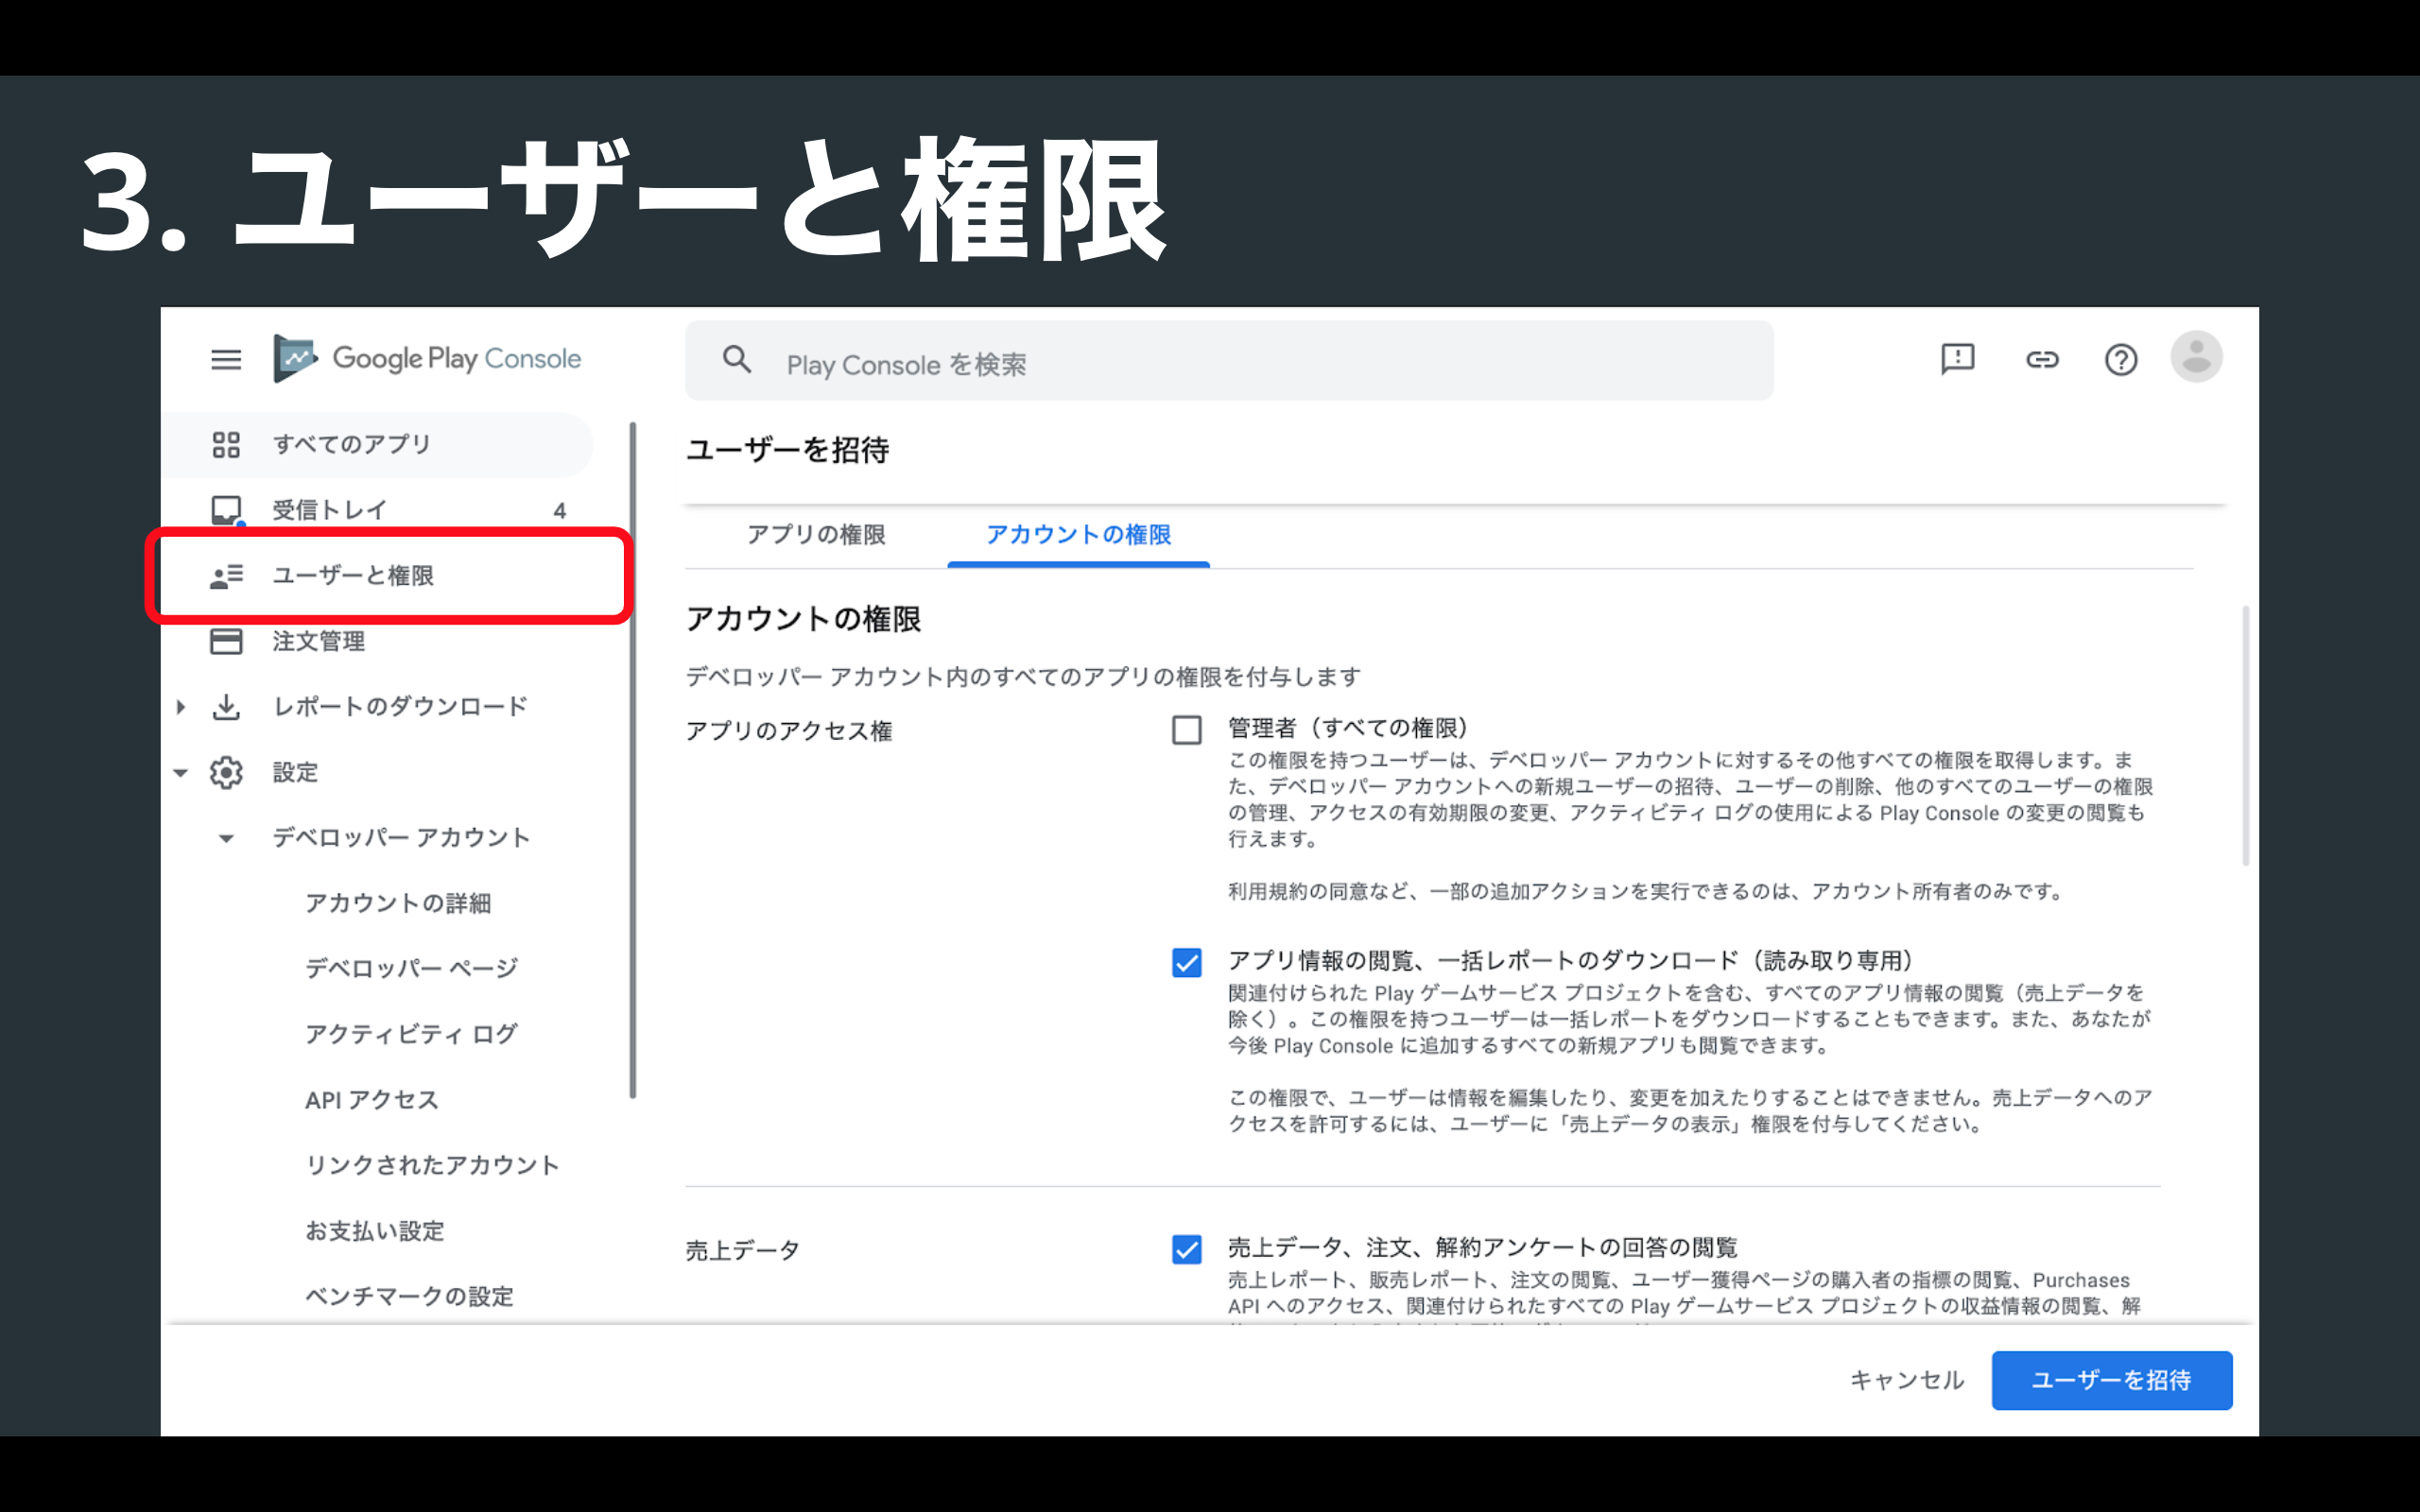
Task: Open リンクされたアカウント page
Action: tap(432, 1165)
